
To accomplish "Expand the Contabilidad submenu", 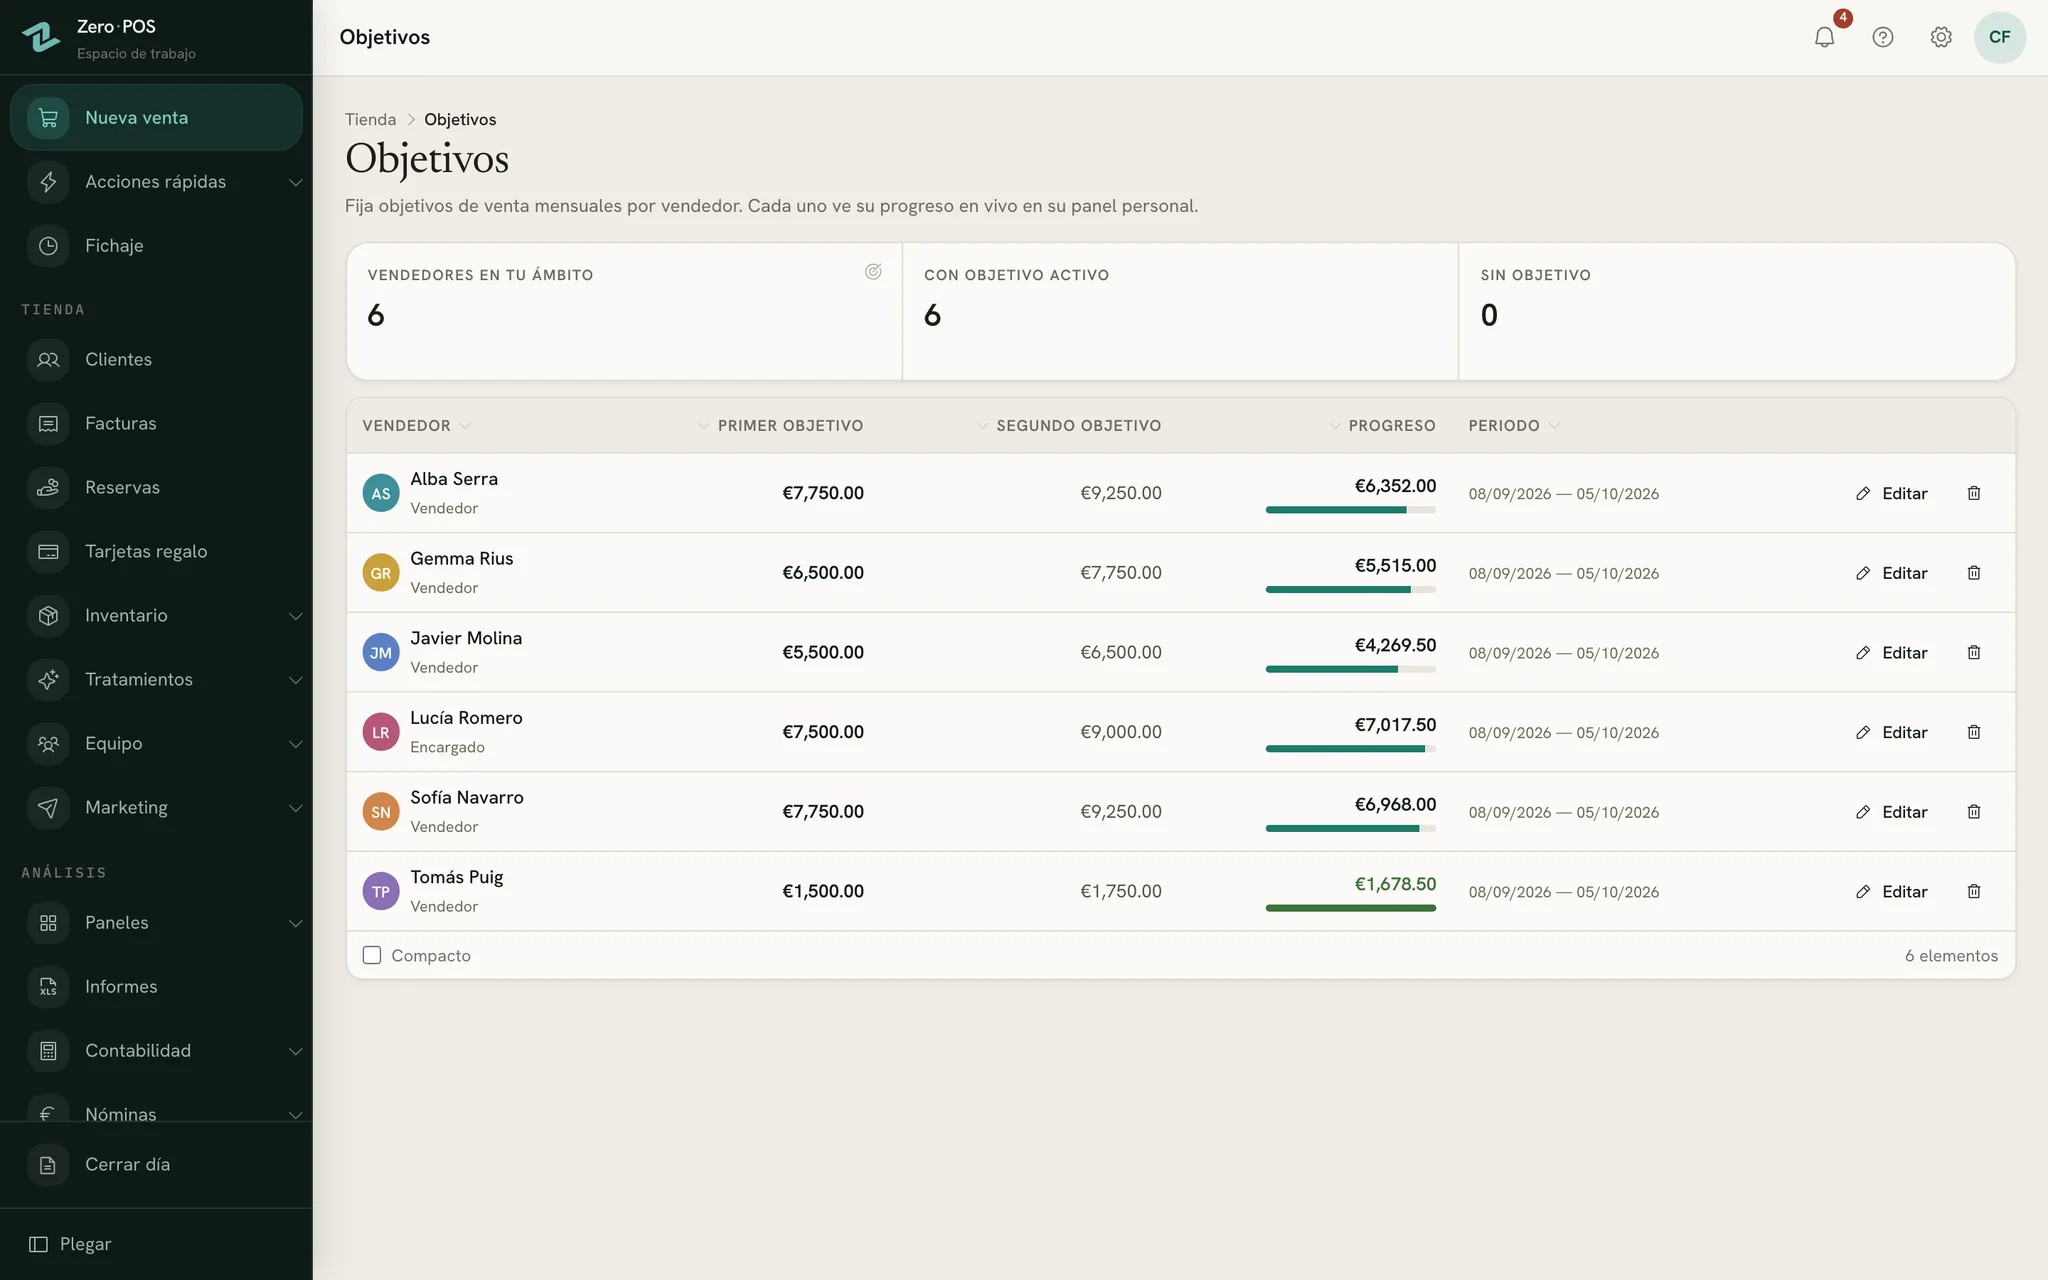I will point(156,1050).
